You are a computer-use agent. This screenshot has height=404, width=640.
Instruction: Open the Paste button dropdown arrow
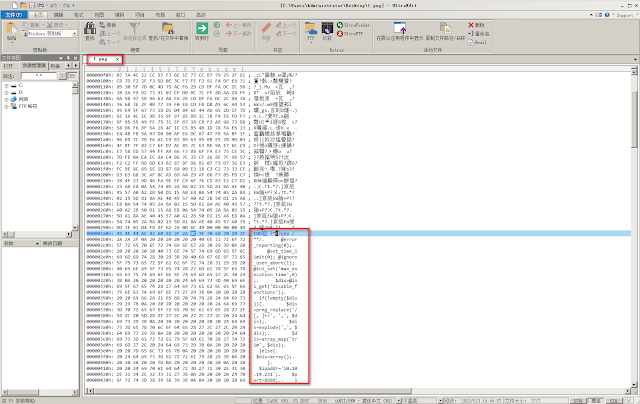tap(11, 42)
